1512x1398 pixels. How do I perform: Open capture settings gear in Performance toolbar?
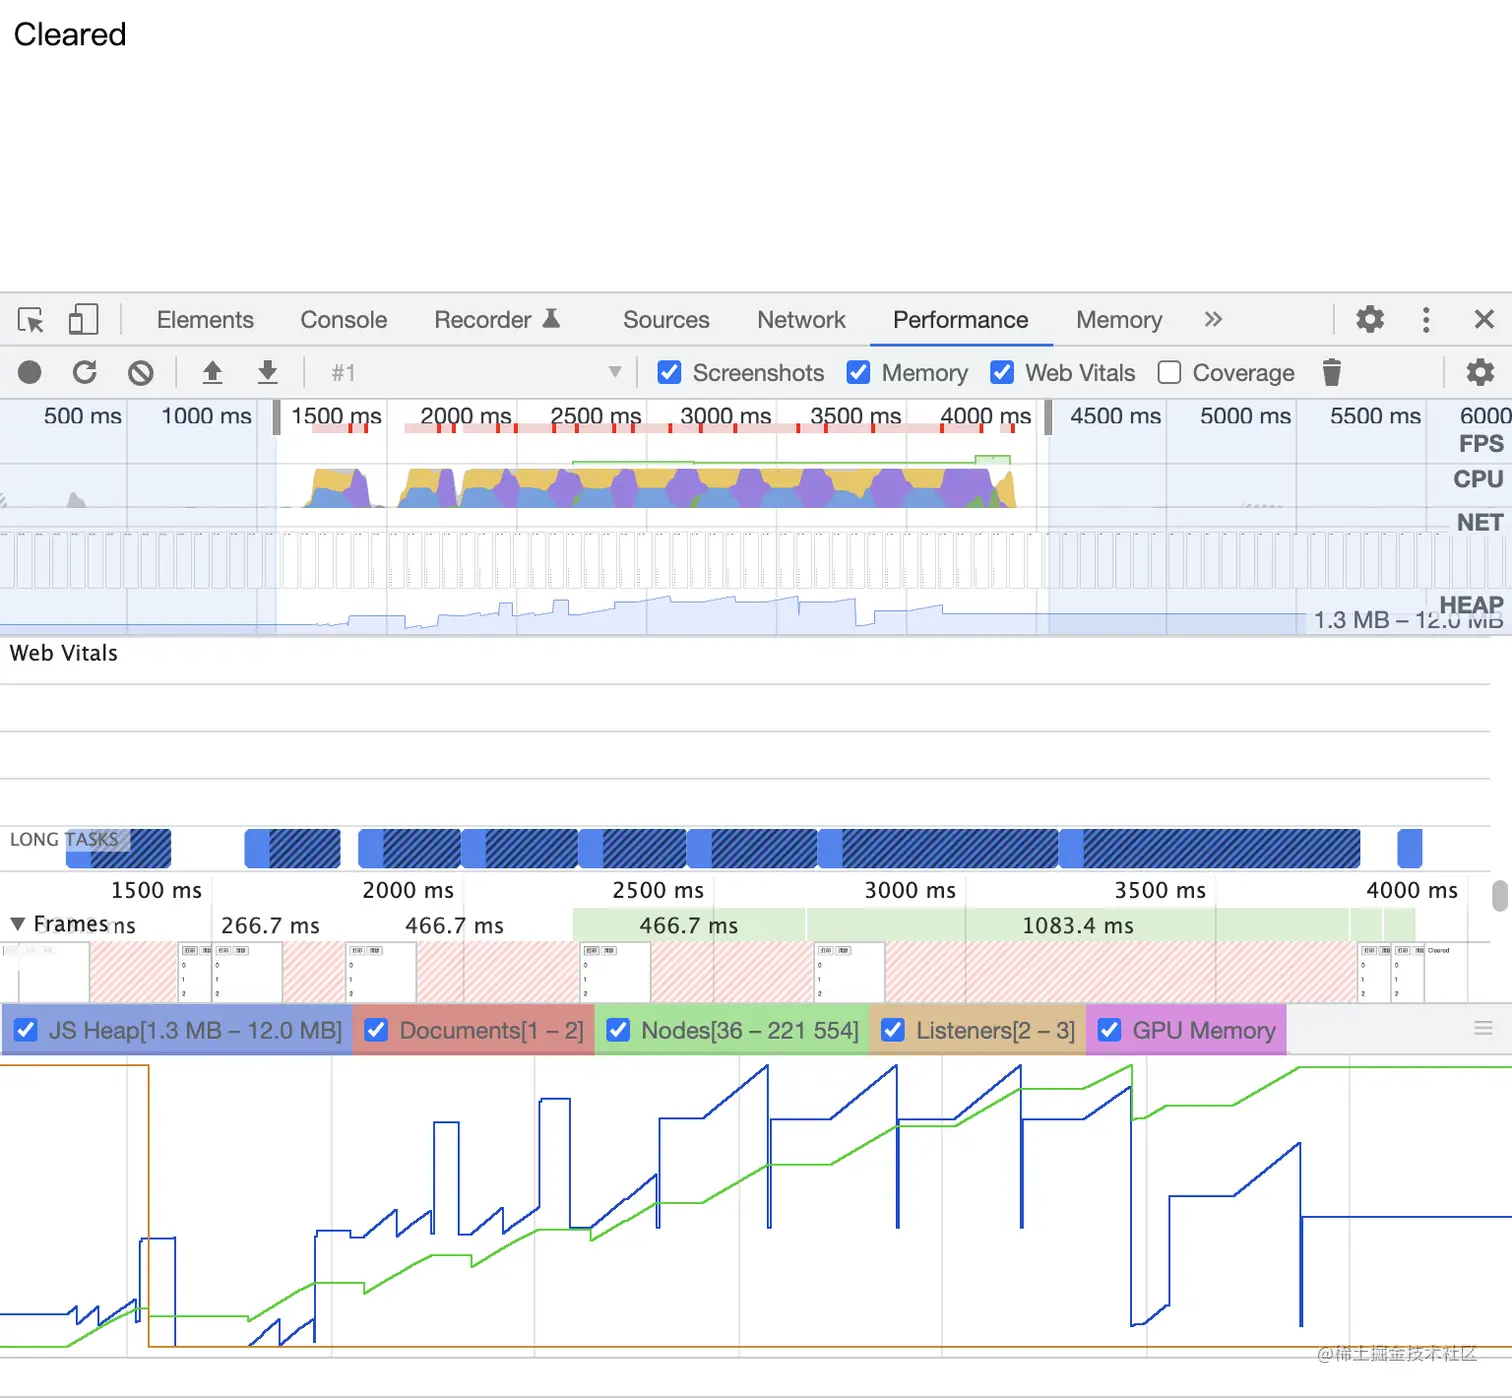click(1480, 373)
